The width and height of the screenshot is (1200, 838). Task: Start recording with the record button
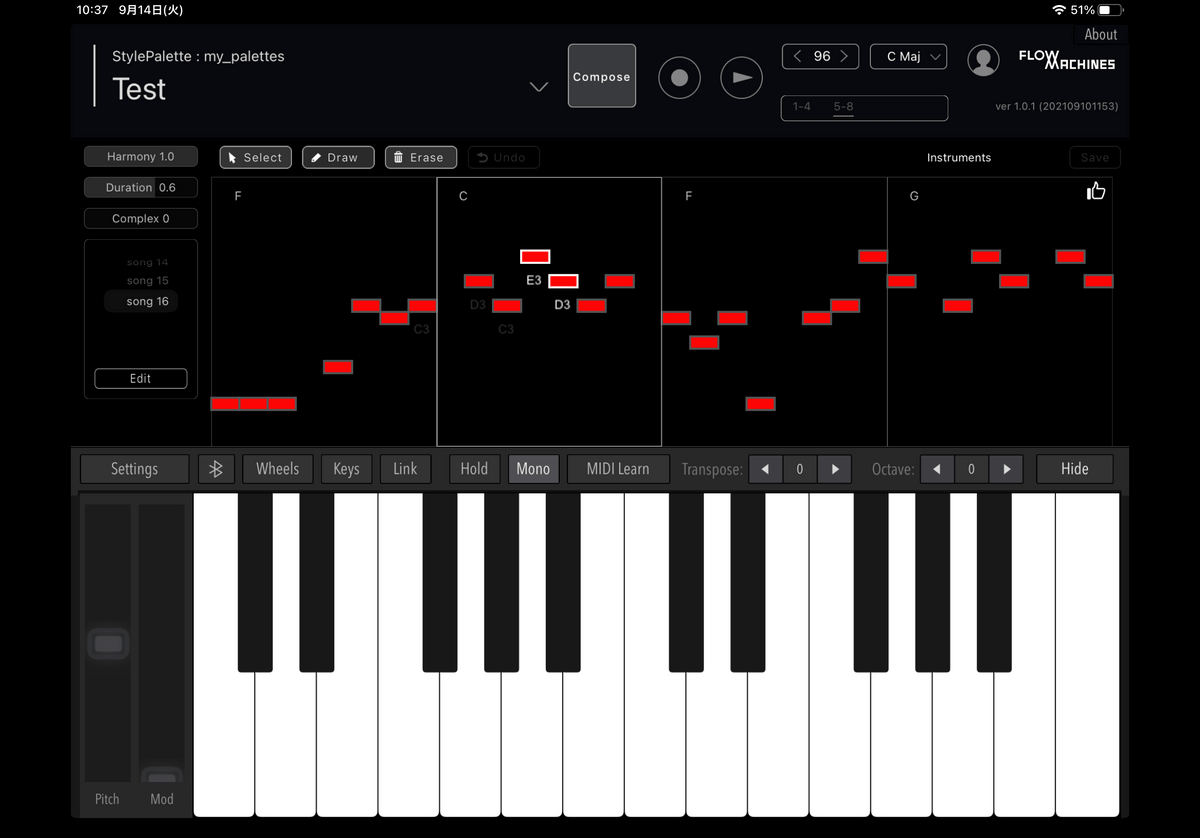pyautogui.click(x=680, y=77)
